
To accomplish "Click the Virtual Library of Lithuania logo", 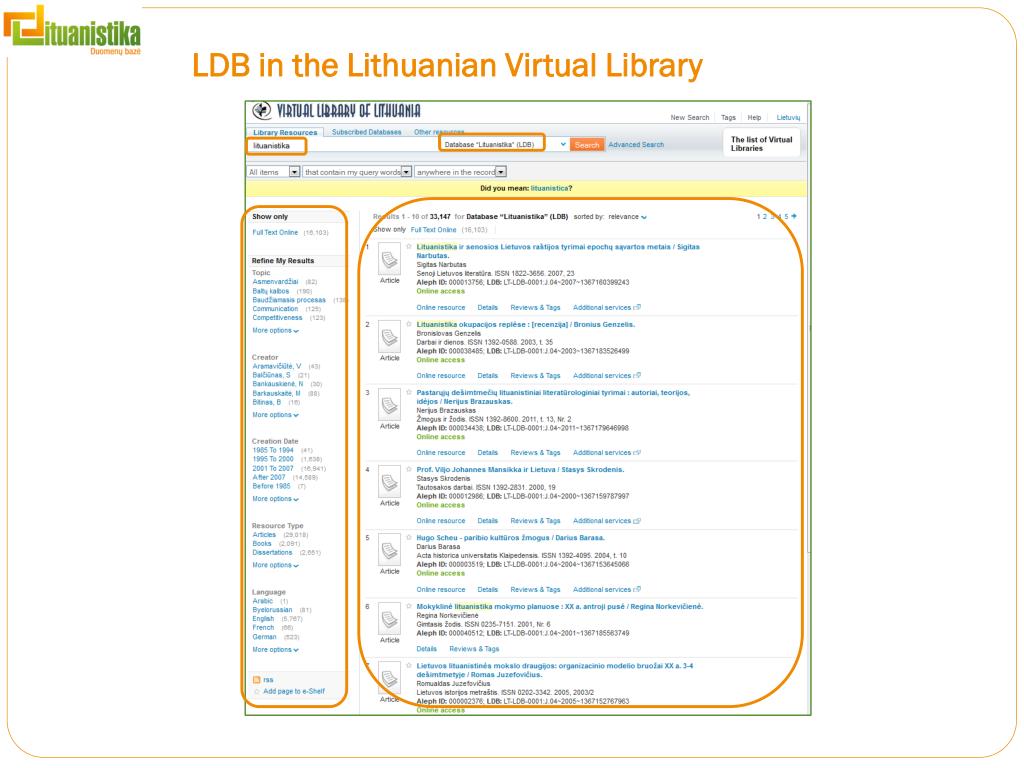I will [x=337, y=111].
